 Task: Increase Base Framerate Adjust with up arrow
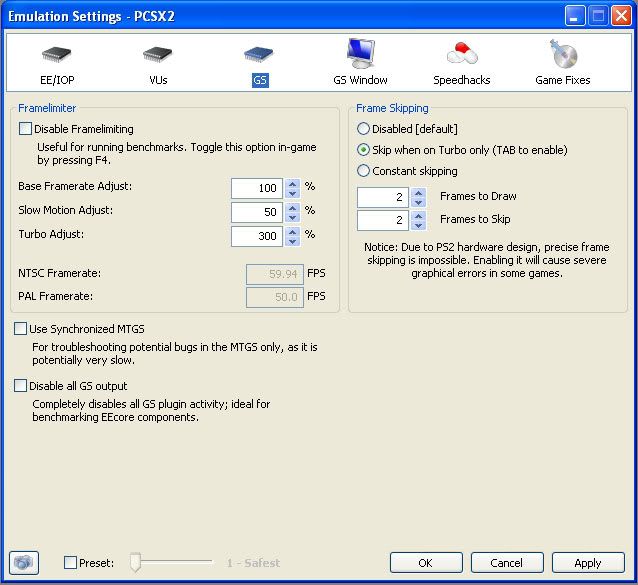[x=292, y=183]
